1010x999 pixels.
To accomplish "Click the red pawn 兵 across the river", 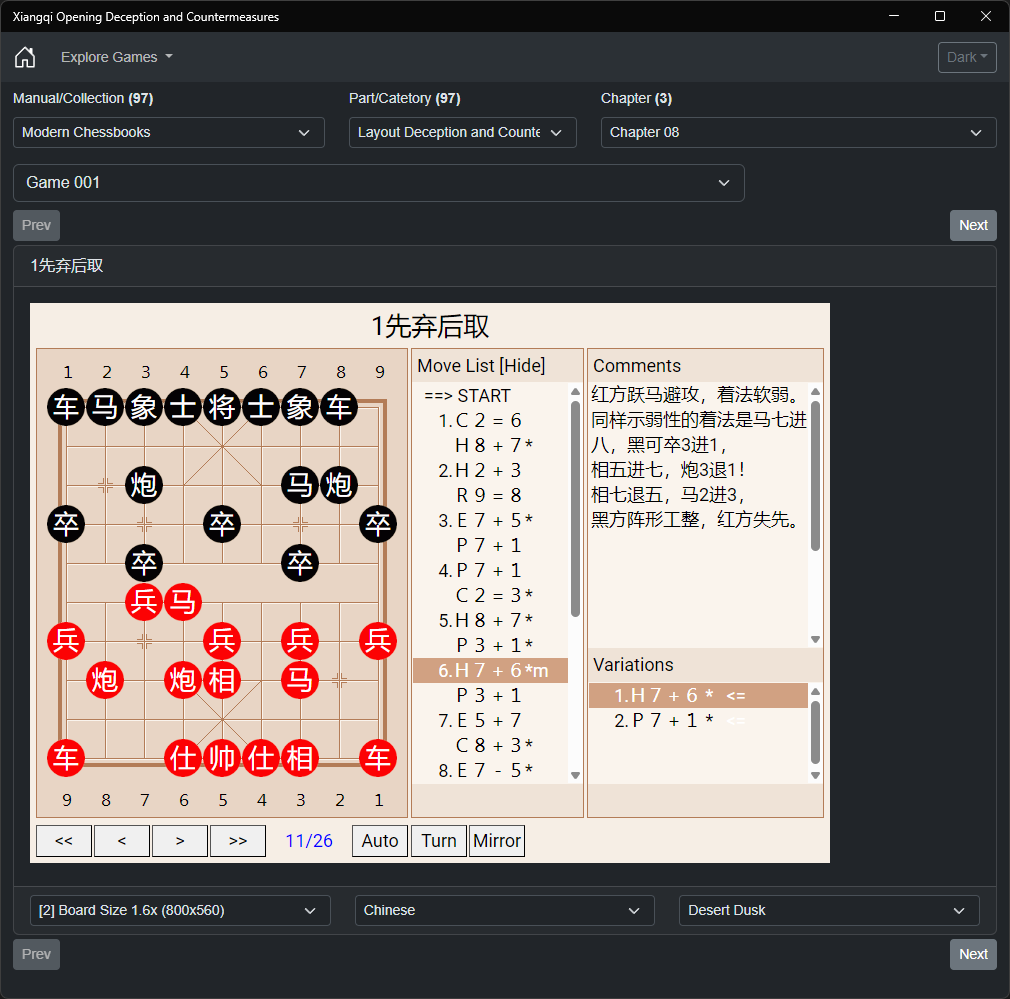I will pyautogui.click(x=144, y=602).
